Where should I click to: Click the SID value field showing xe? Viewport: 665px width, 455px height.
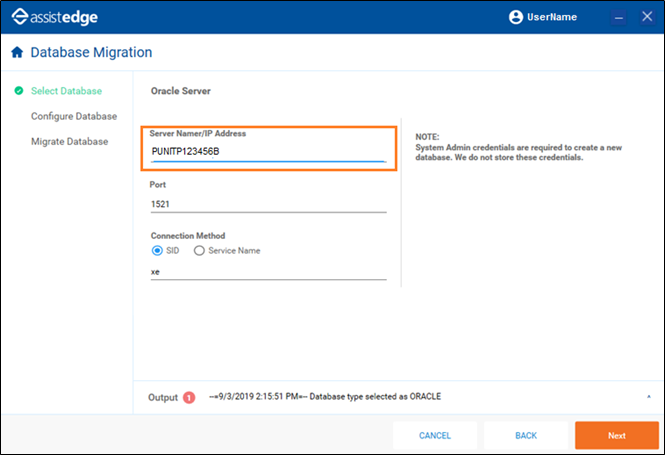pyautogui.click(x=268, y=272)
